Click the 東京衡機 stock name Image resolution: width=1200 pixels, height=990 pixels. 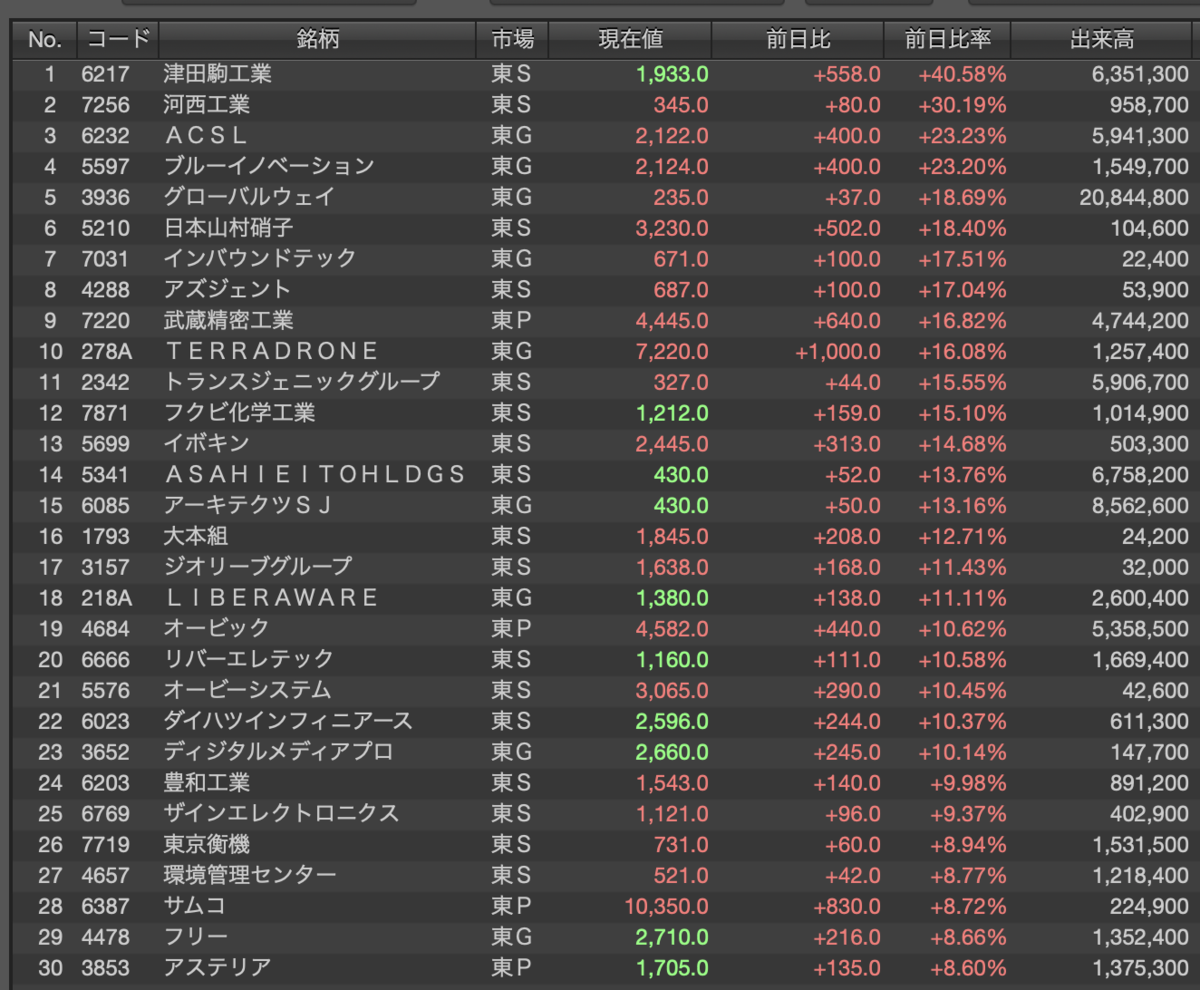[207, 844]
